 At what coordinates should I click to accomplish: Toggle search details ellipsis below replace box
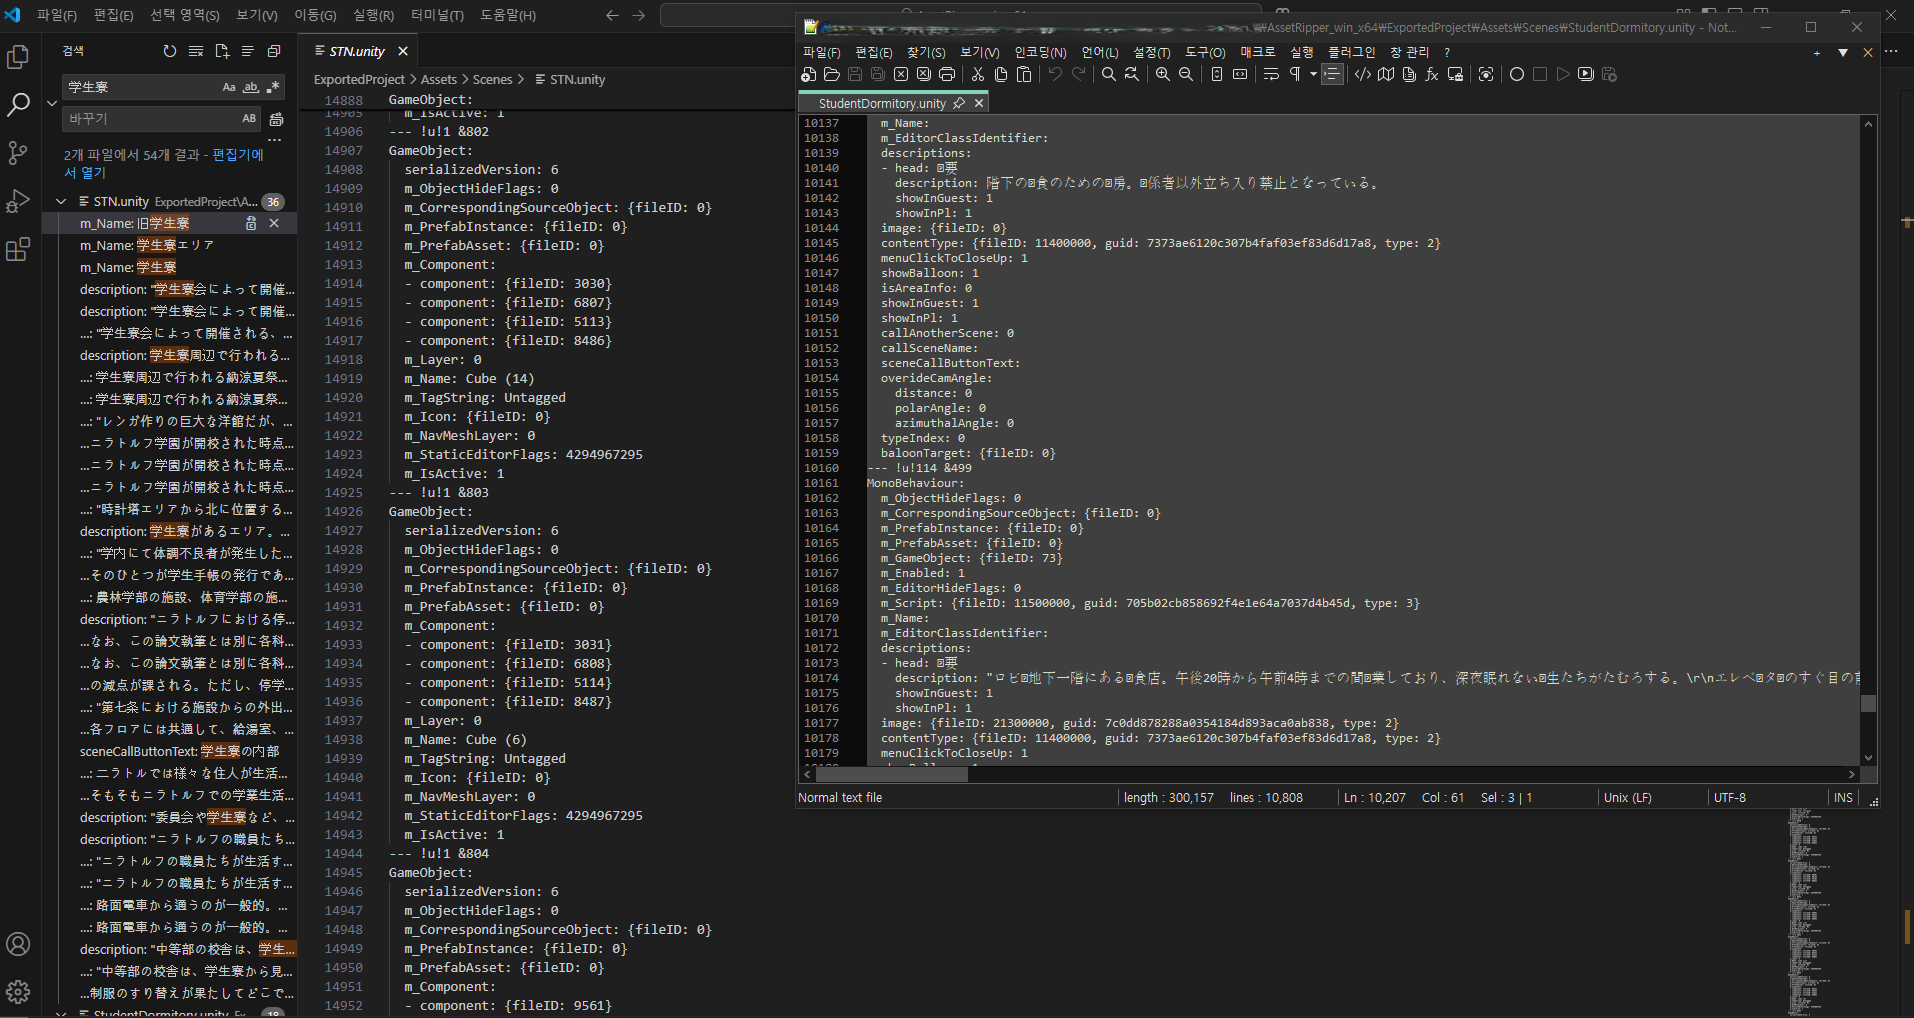(x=274, y=140)
